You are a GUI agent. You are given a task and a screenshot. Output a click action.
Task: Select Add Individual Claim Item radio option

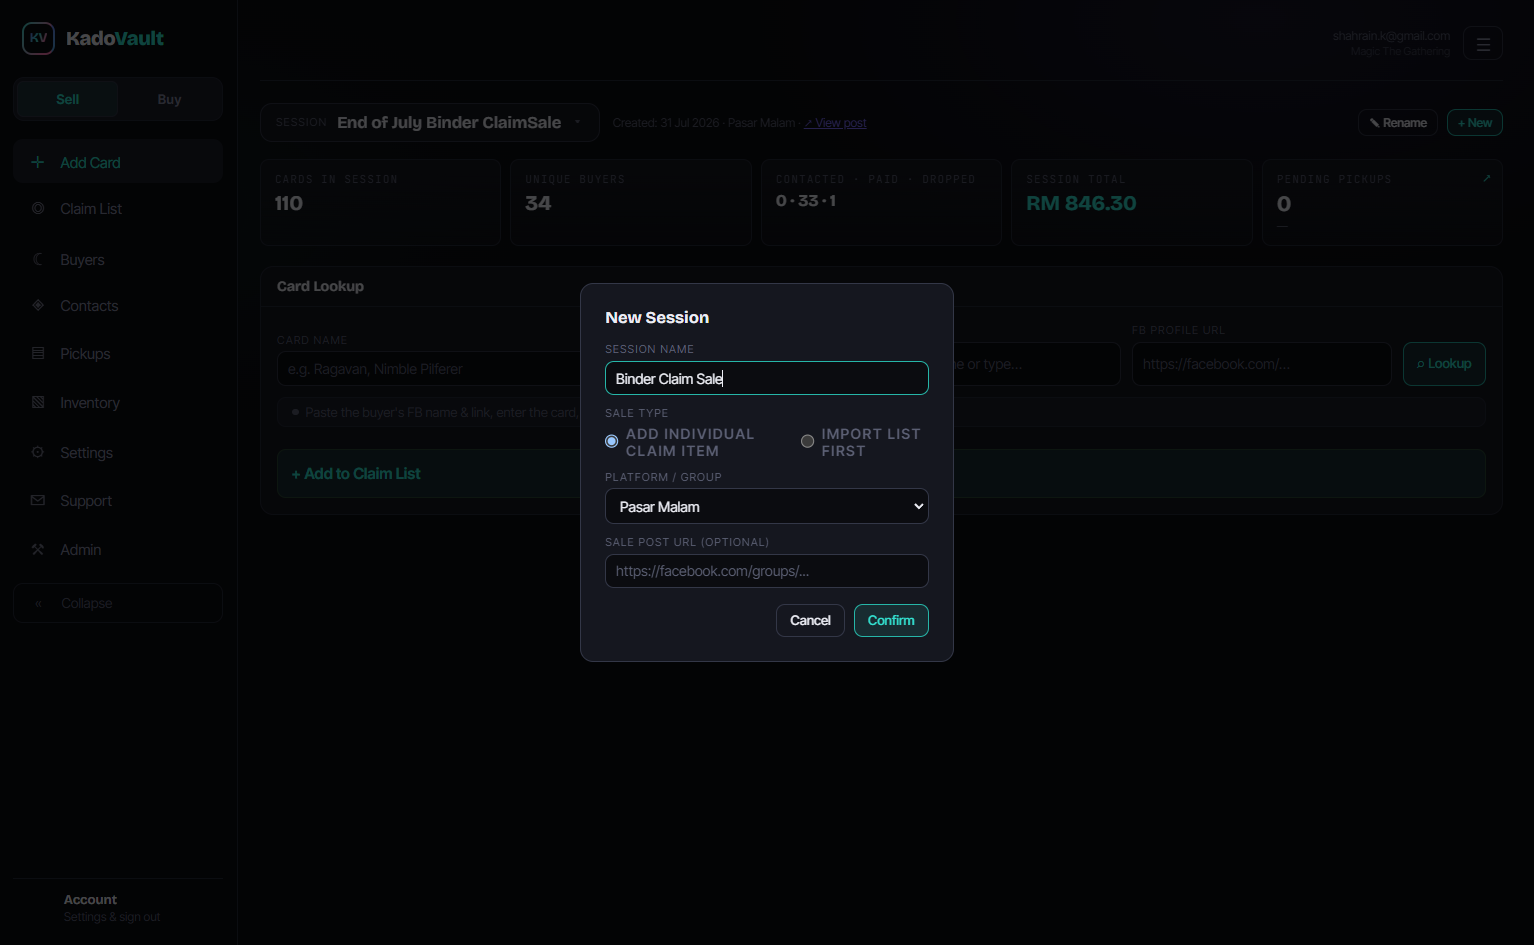(612, 441)
